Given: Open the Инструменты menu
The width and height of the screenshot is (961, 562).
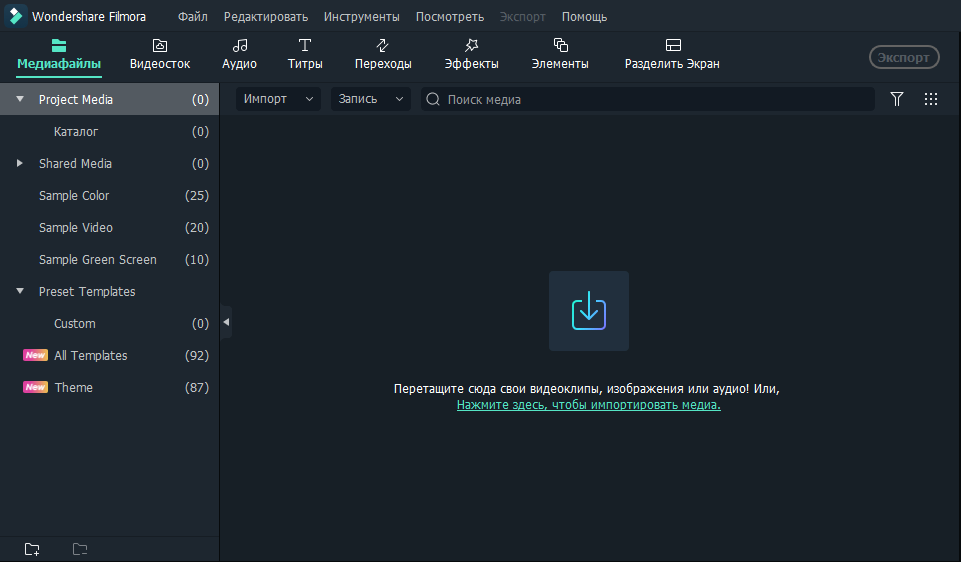Looking at the screenshot, I should [362, 17].
